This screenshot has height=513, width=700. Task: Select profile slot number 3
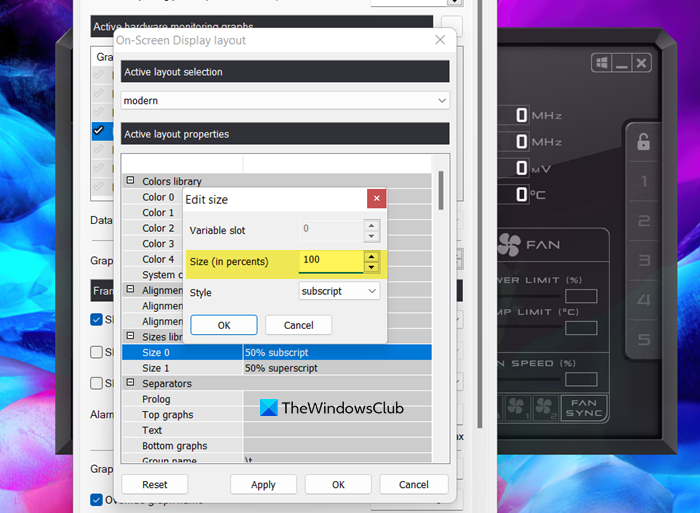coord(644,260)
